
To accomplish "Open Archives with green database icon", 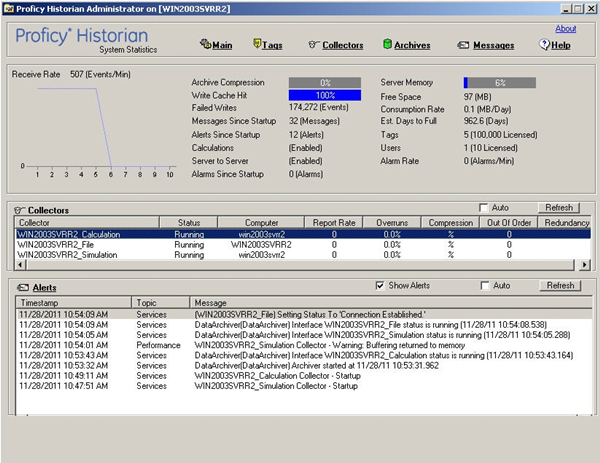I will [387, 45].
